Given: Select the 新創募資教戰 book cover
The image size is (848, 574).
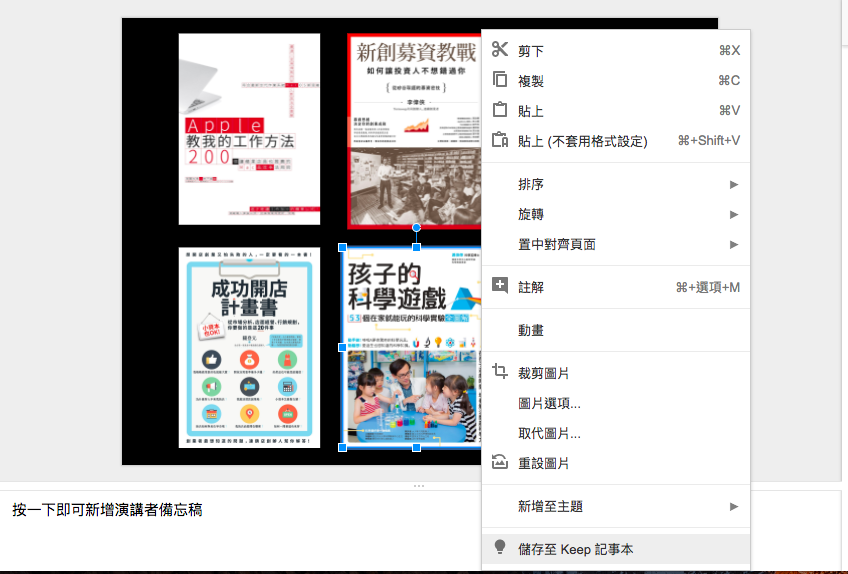Looking at the screenshot, I should tap(414, 131).
